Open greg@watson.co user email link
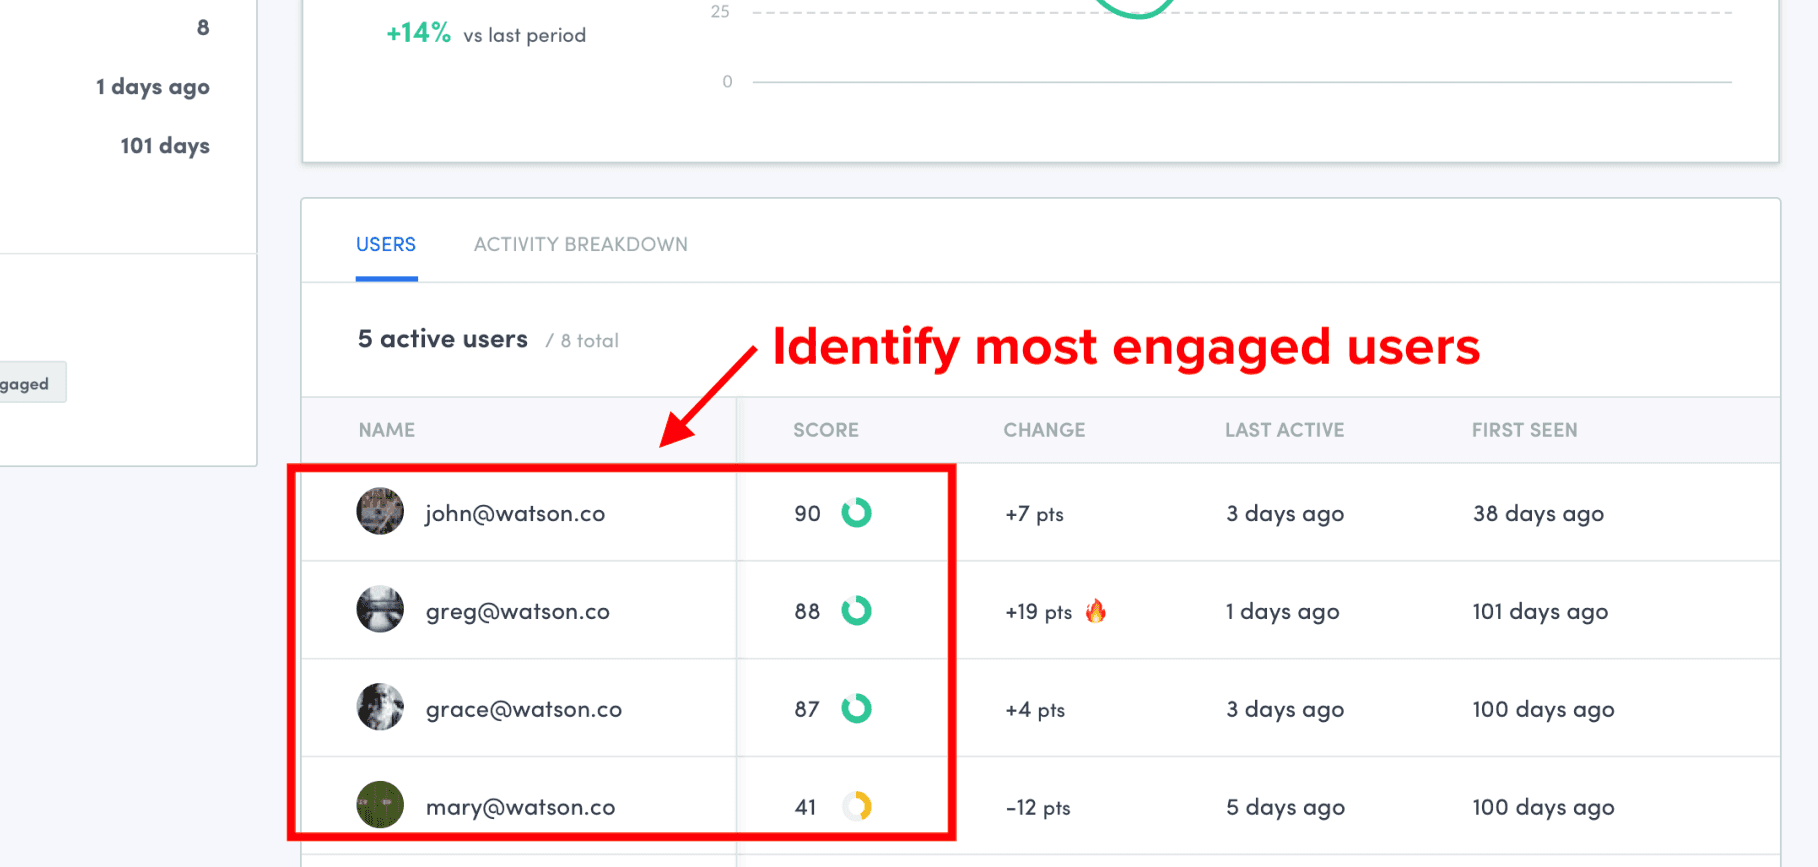This screenshot has height=867, width=1818. (x=517, y=612)
